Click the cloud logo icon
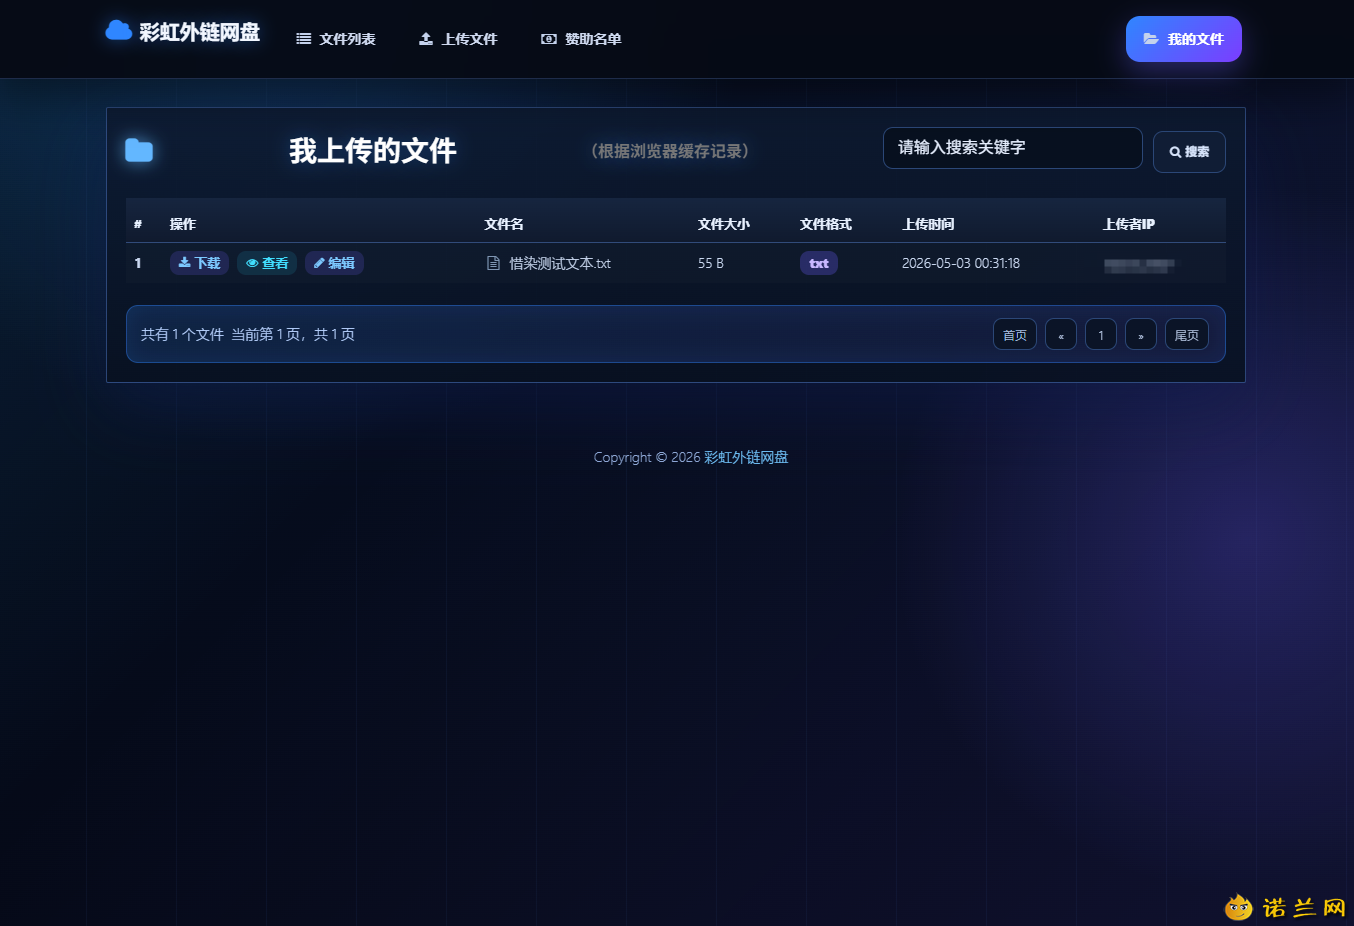This screenshot has width=1354, height=926. coord(119,30)
